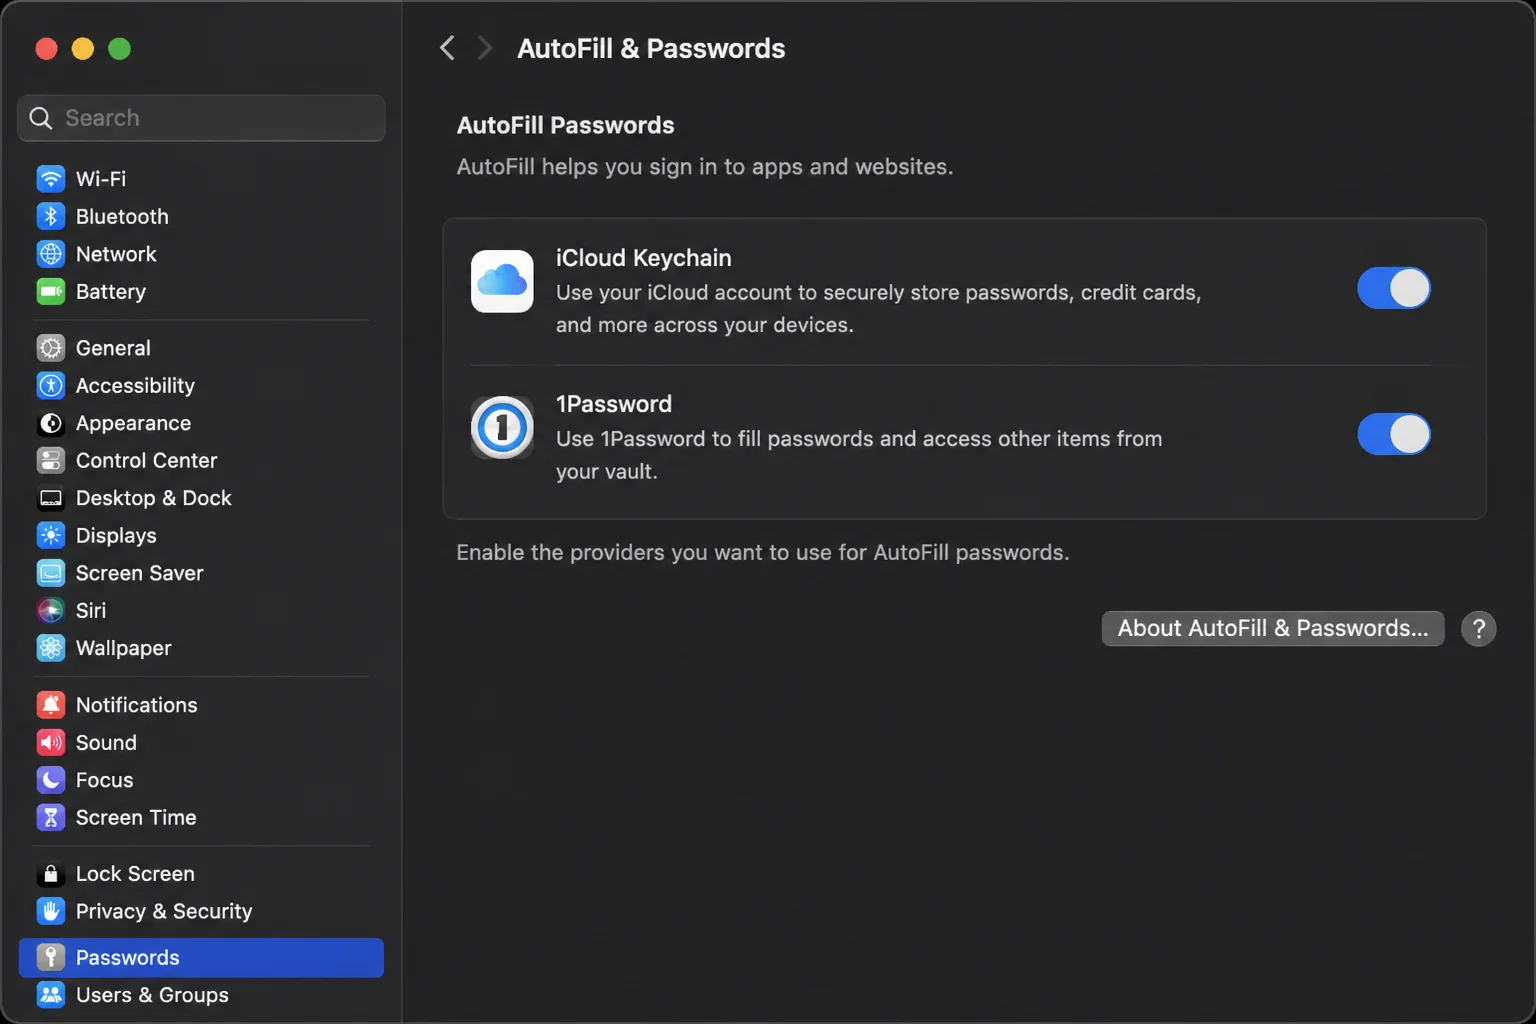The image size is (1536, 1024).
Task: Open the Displays label
Action: (x=116, y=536)
